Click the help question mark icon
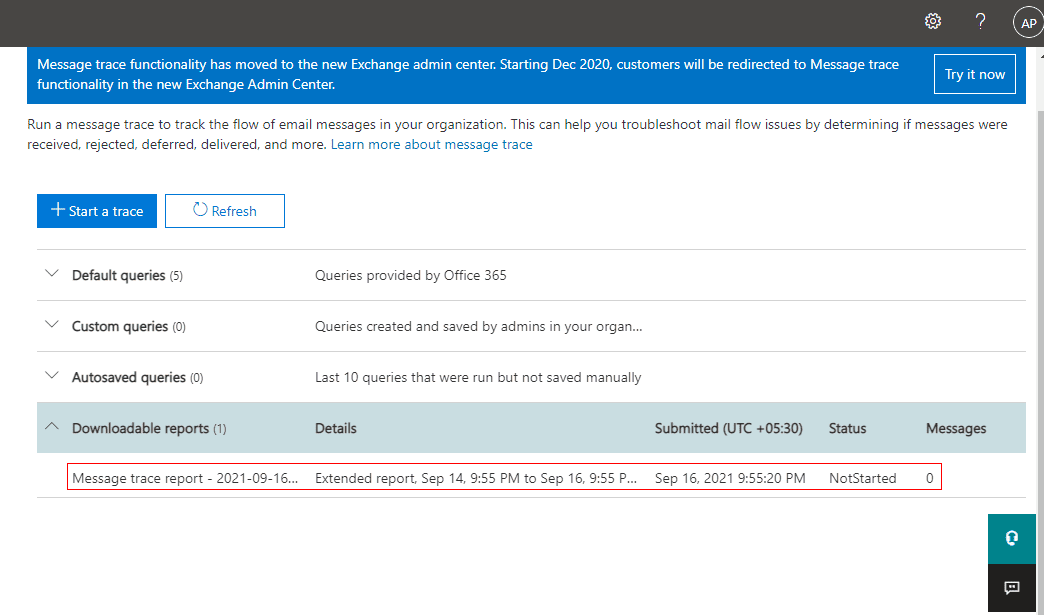1044x615 pixels. pyautogui.click(x=981, y=22)
